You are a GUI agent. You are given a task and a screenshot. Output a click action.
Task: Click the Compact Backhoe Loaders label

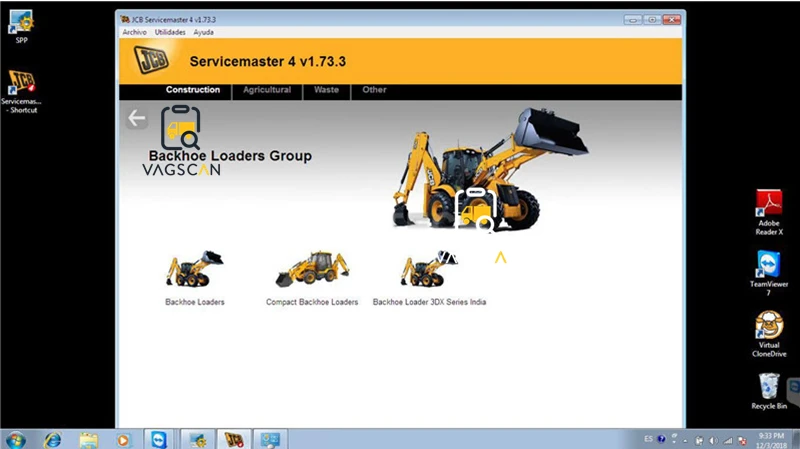(x=312, y=302)
